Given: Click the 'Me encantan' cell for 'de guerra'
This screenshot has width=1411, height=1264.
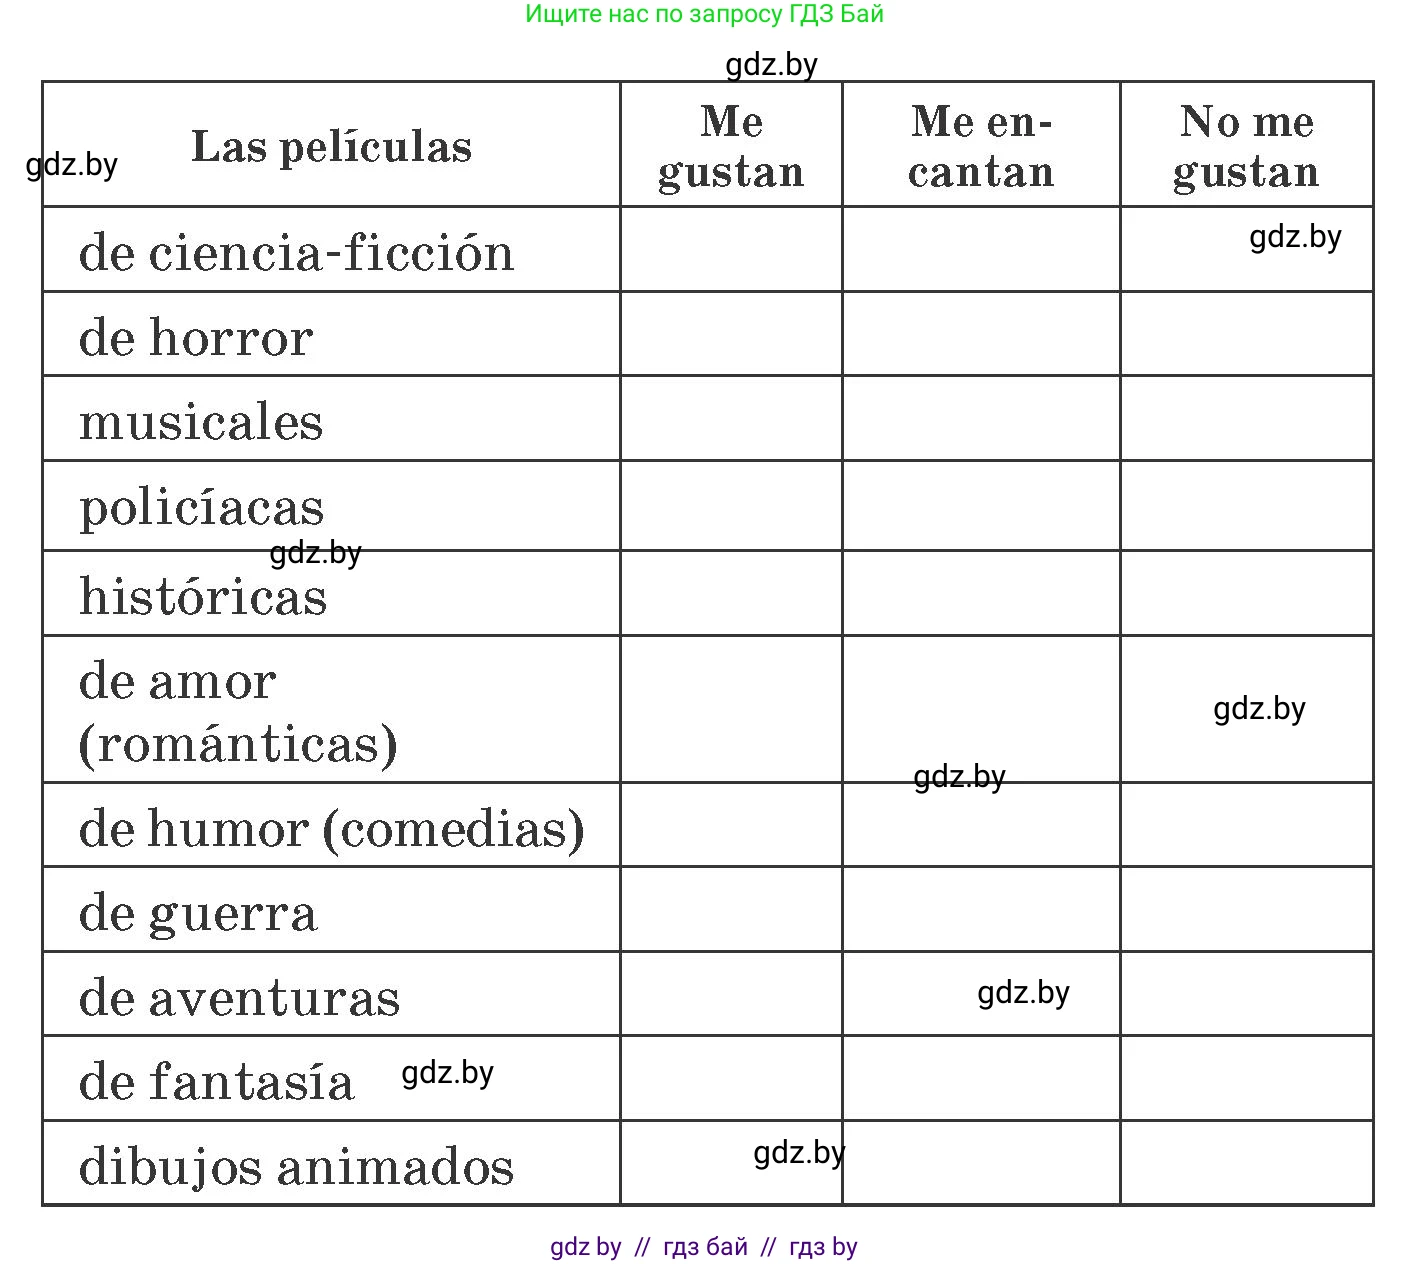Looking at the screenshot, I should (981, 909).
